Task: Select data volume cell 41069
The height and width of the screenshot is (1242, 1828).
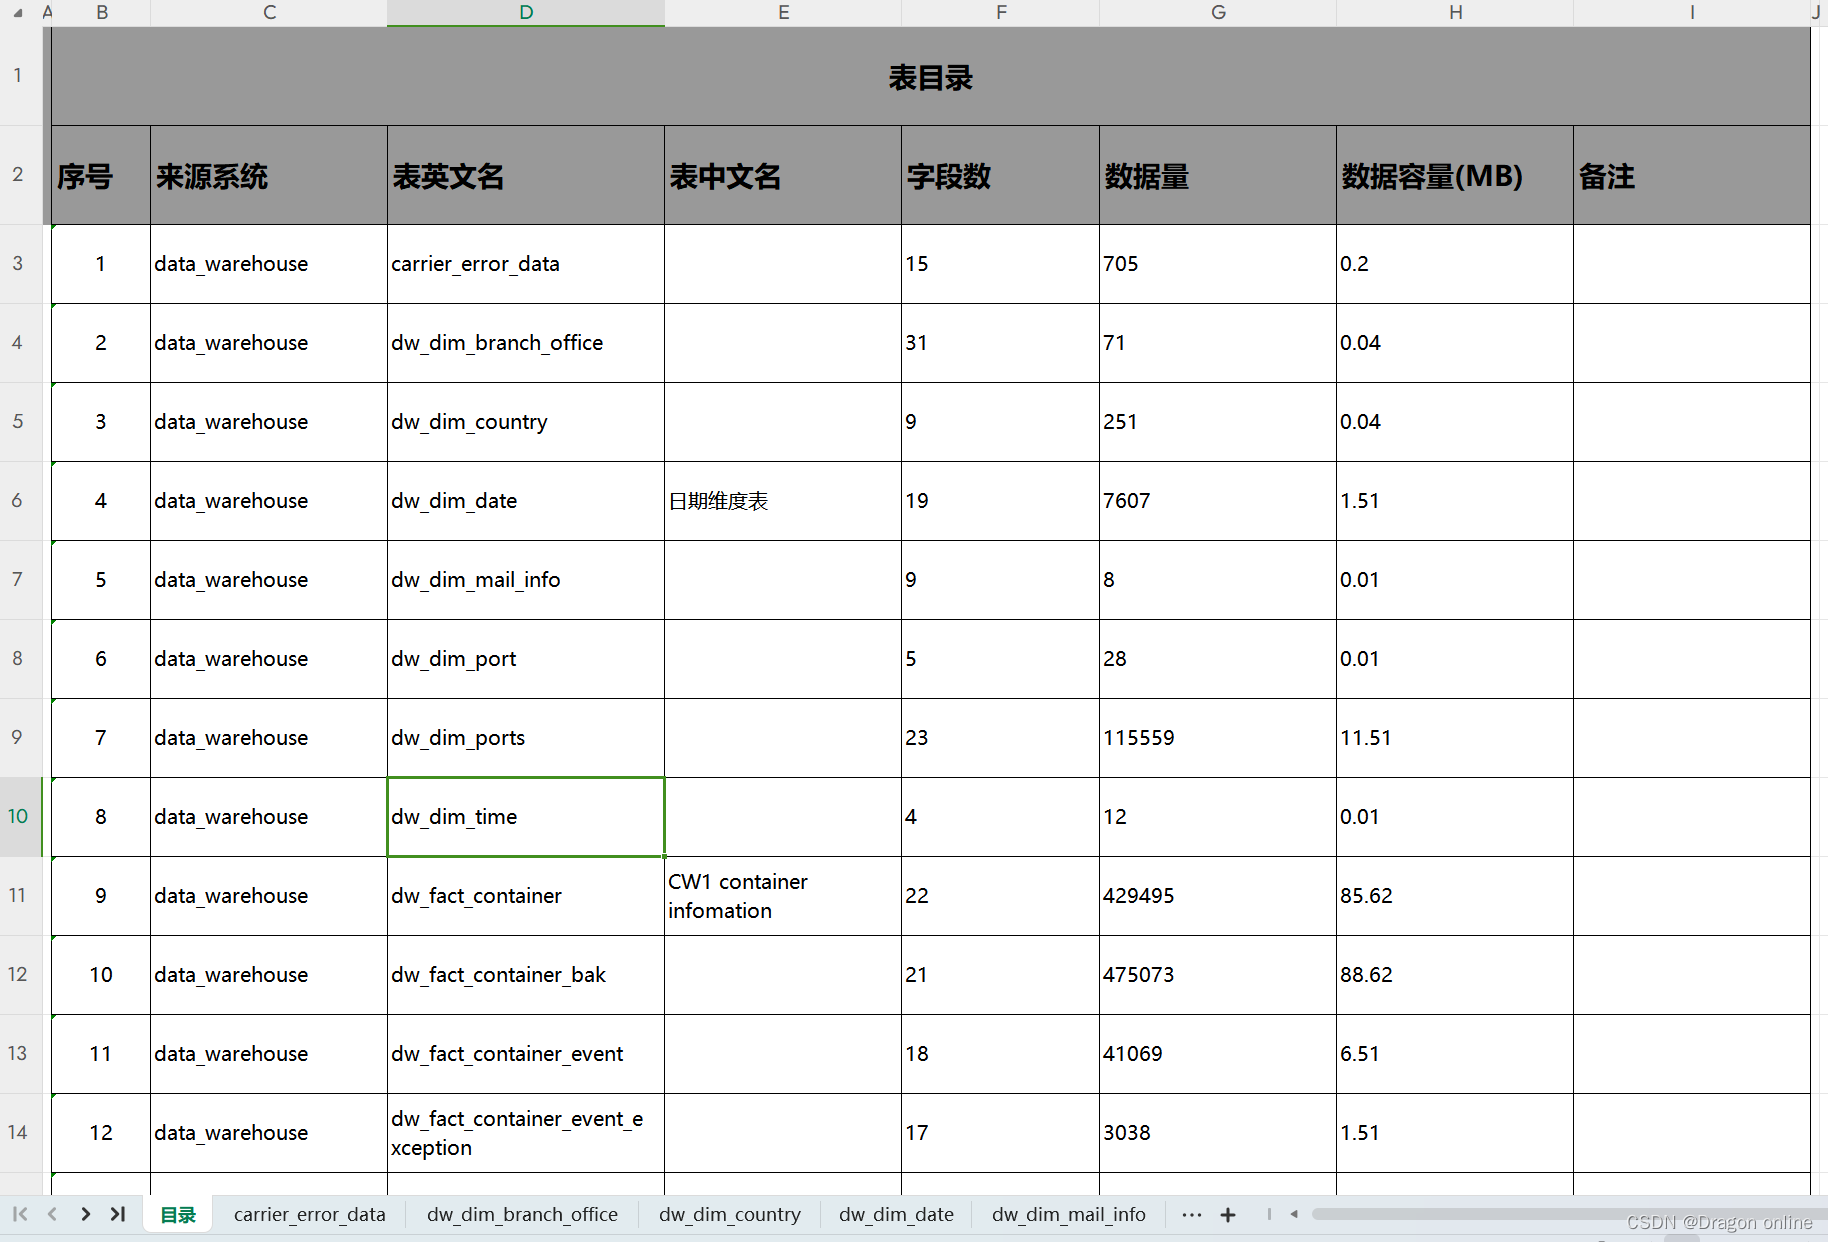Action: coord(1218,1054)
